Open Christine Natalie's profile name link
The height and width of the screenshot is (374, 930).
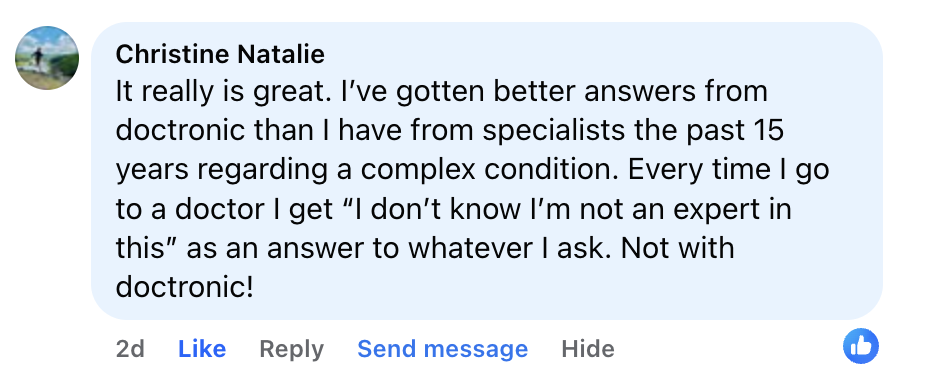coord(220,55)
